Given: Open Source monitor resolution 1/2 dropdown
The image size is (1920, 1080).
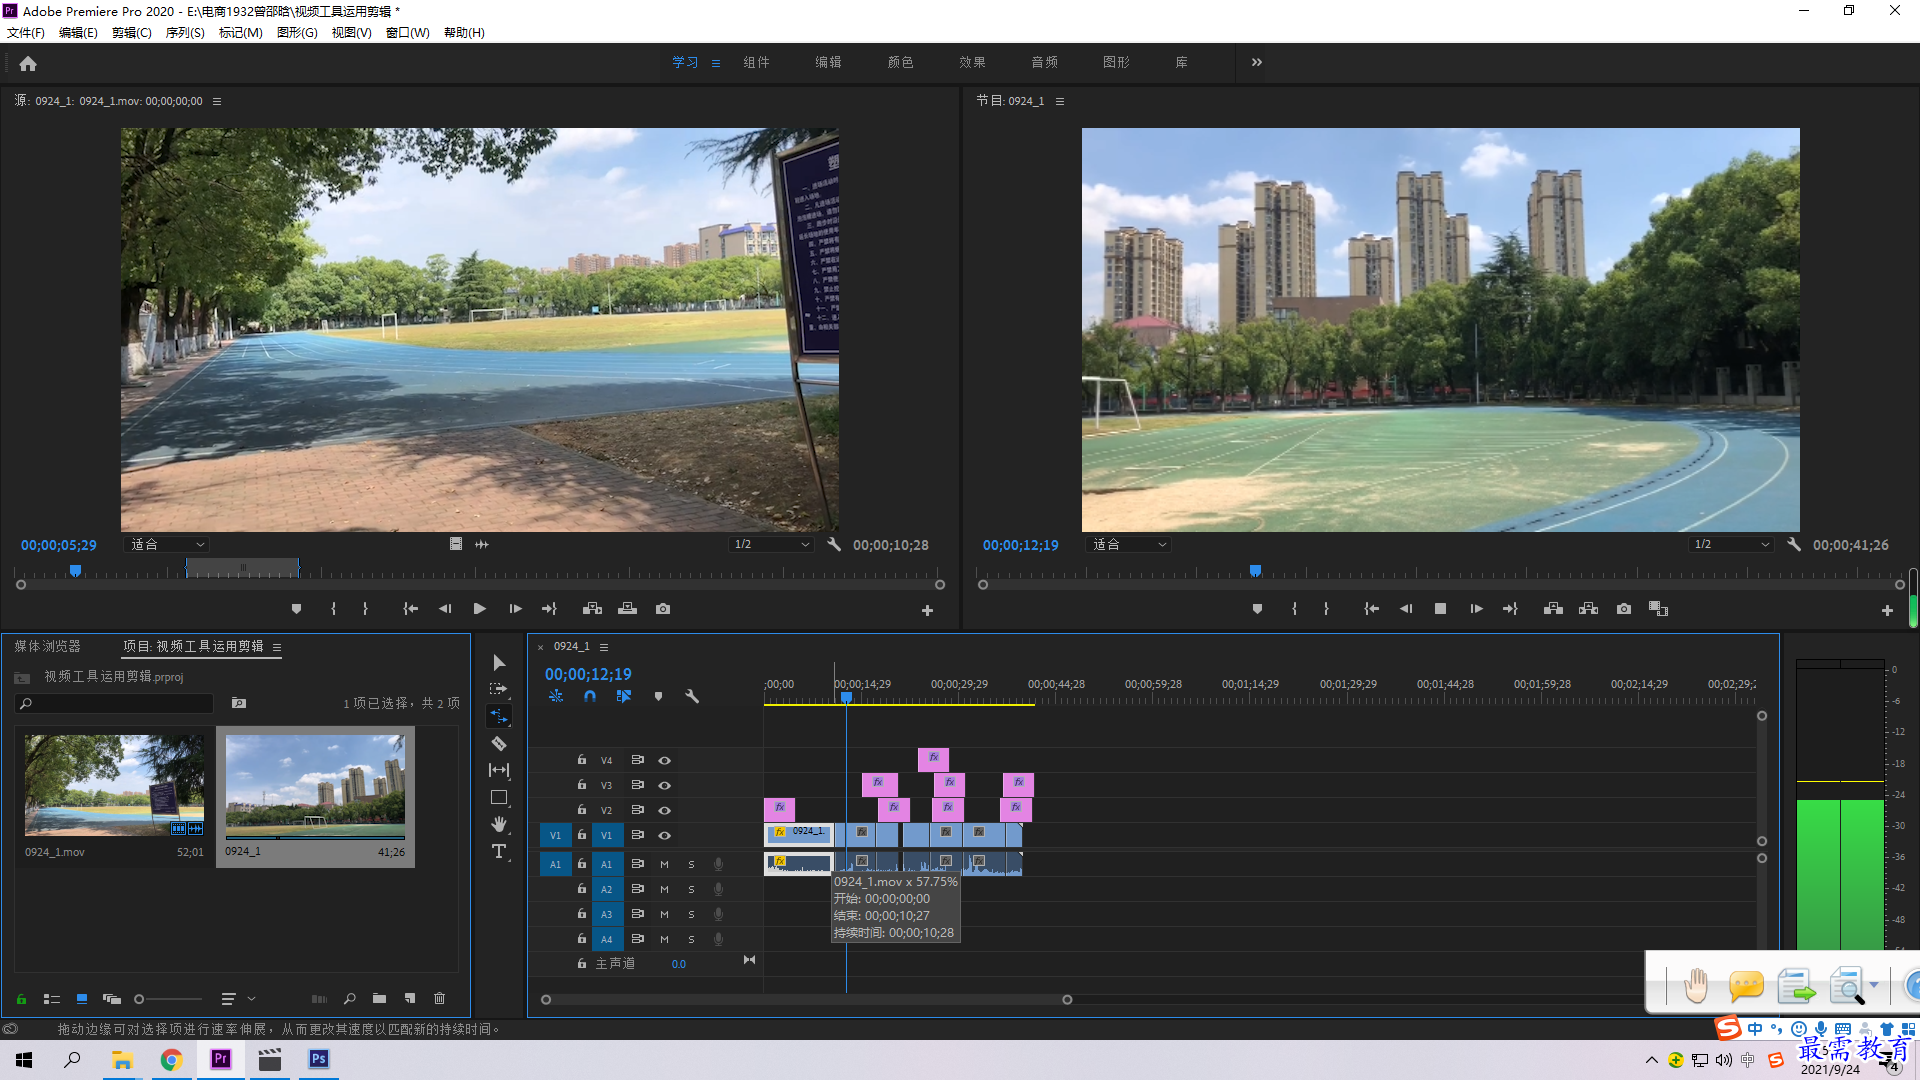Looking at the screenshot, I should (771, 544).
